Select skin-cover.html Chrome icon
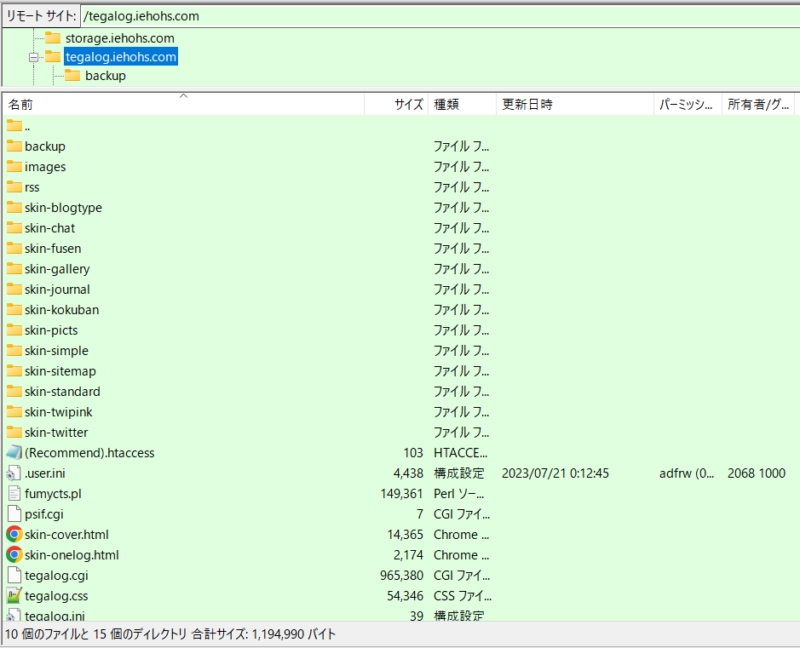The height and width of the screenshot is (648, 800). coord(14,534)
